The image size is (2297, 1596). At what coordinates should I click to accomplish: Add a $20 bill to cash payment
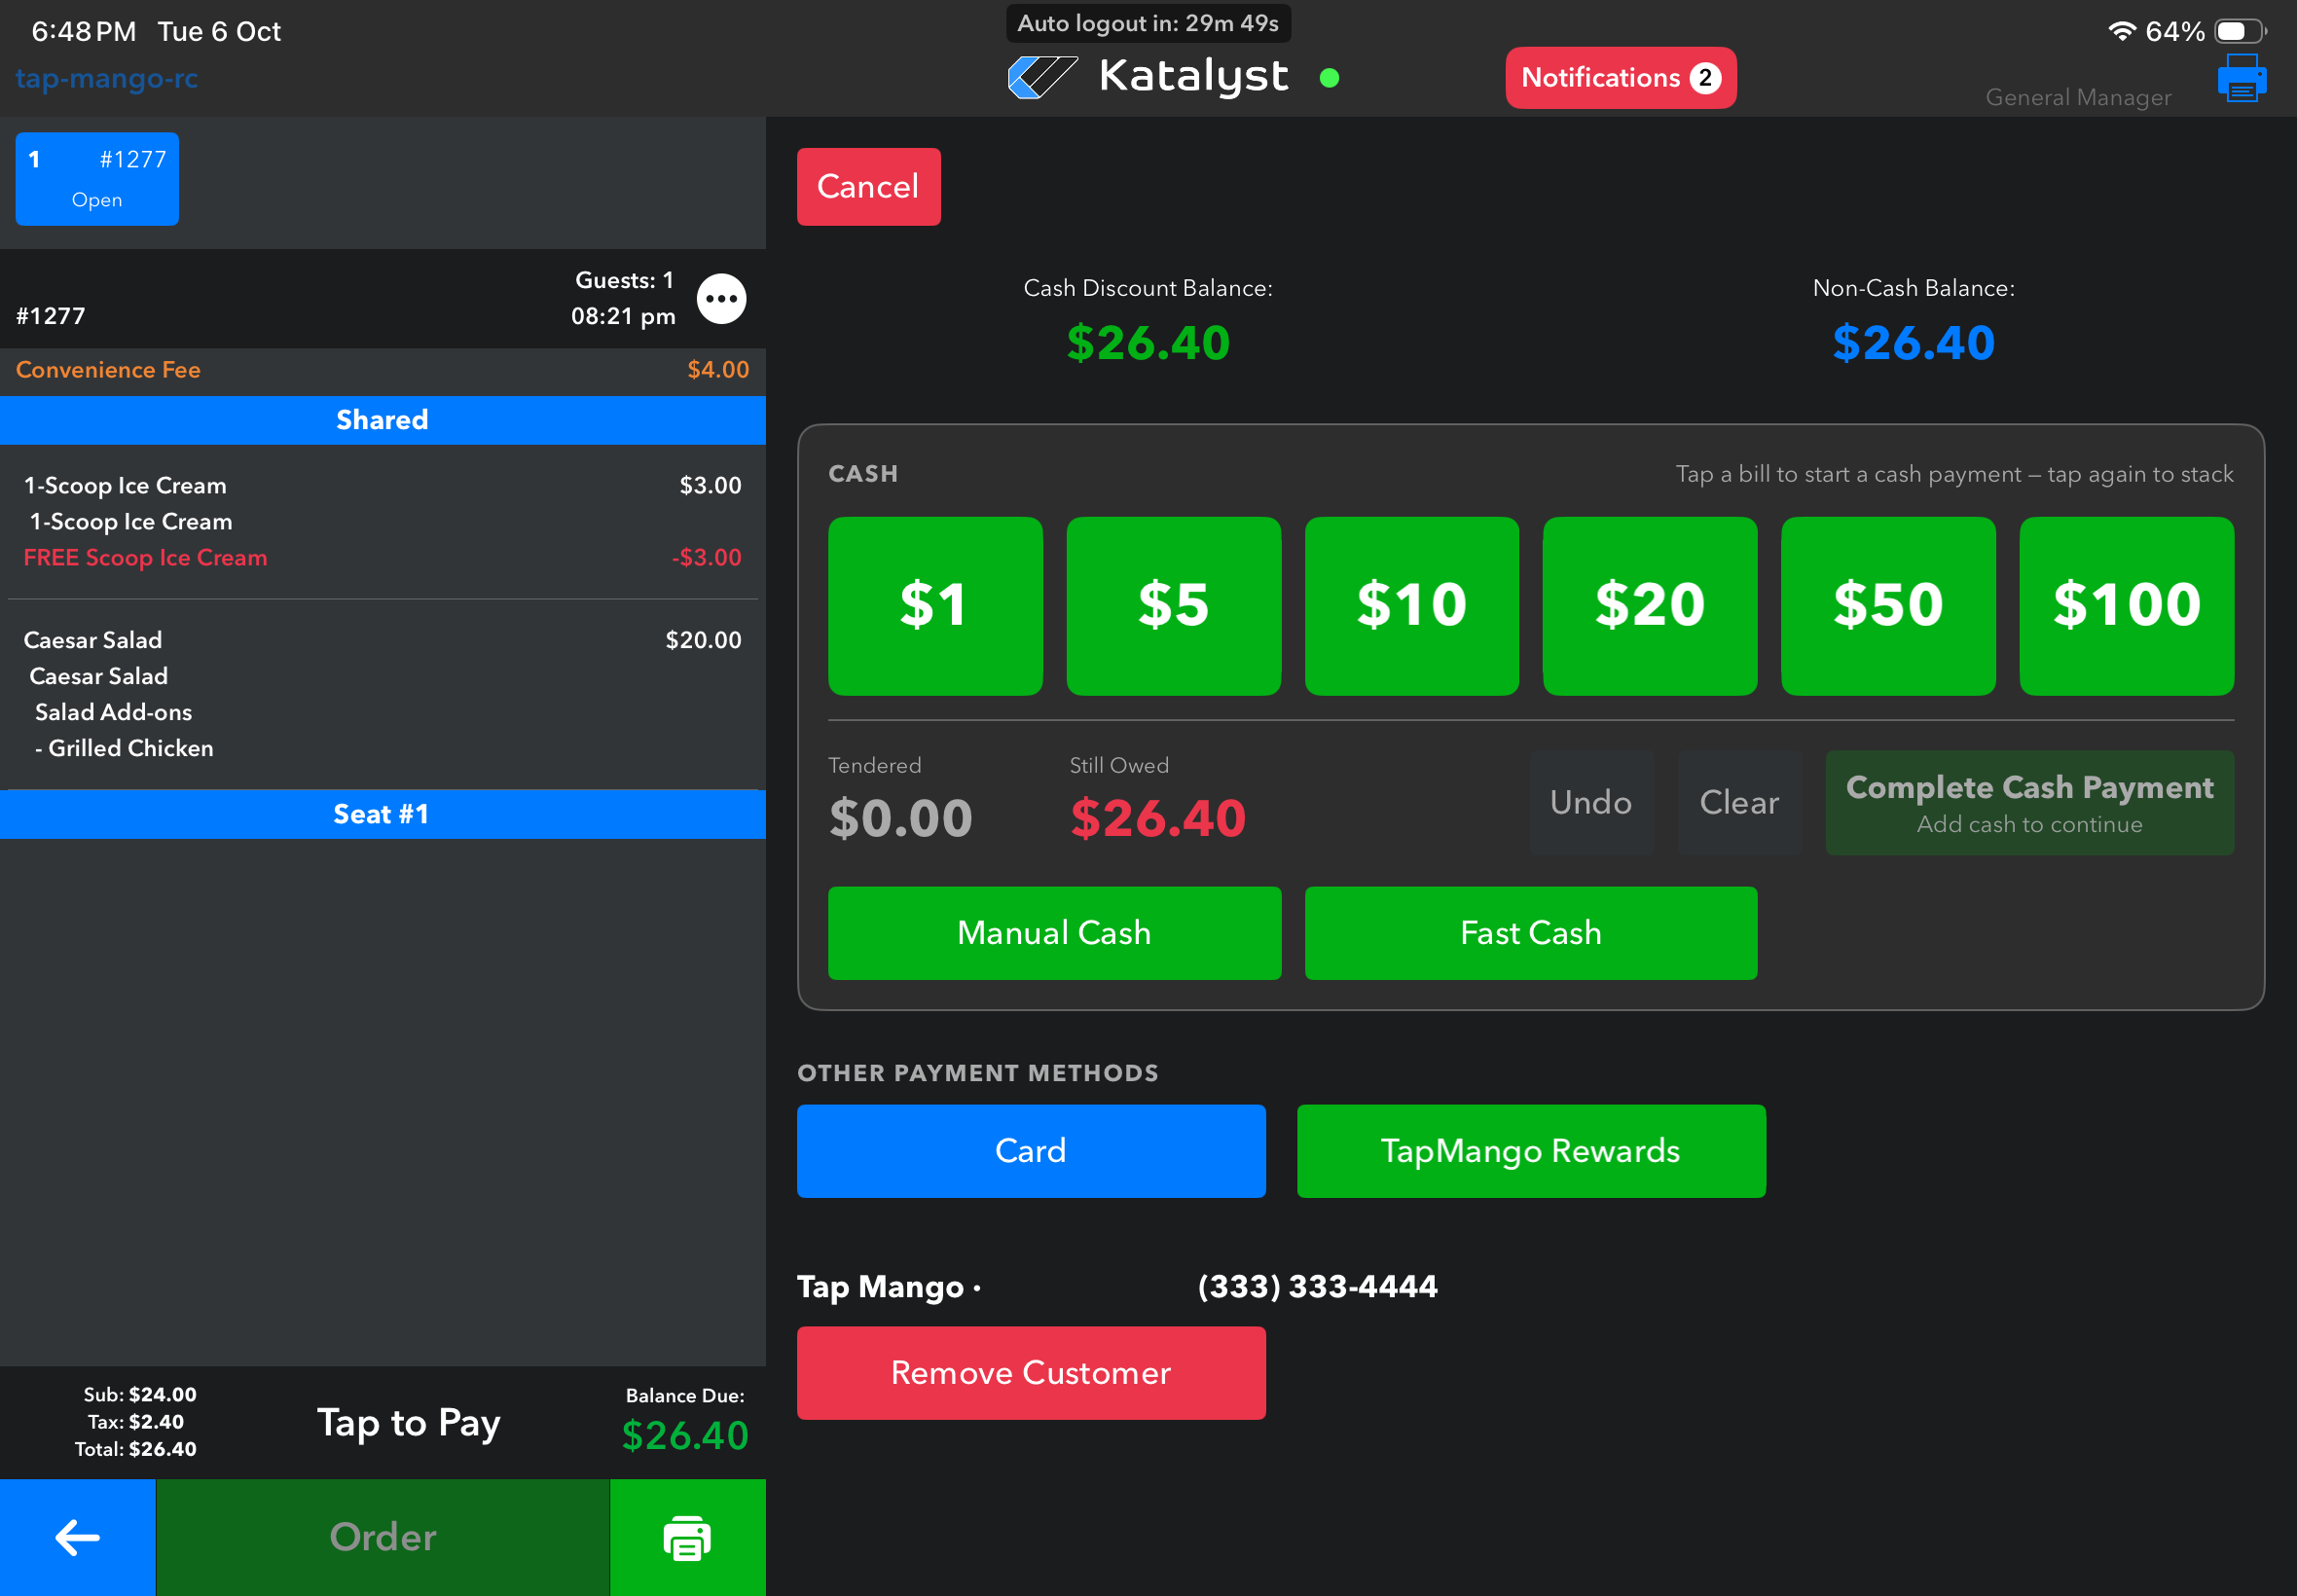(1650, 606)
